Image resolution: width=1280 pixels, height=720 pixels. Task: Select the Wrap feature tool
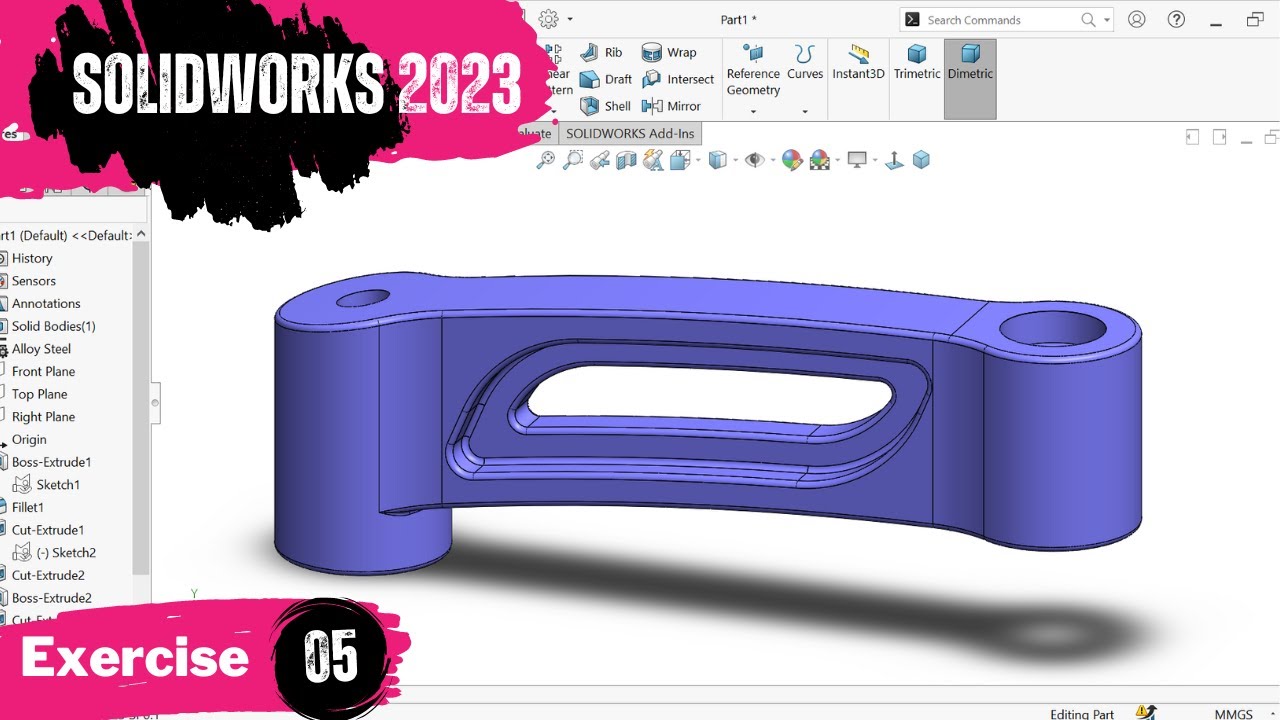coord(669,52)
